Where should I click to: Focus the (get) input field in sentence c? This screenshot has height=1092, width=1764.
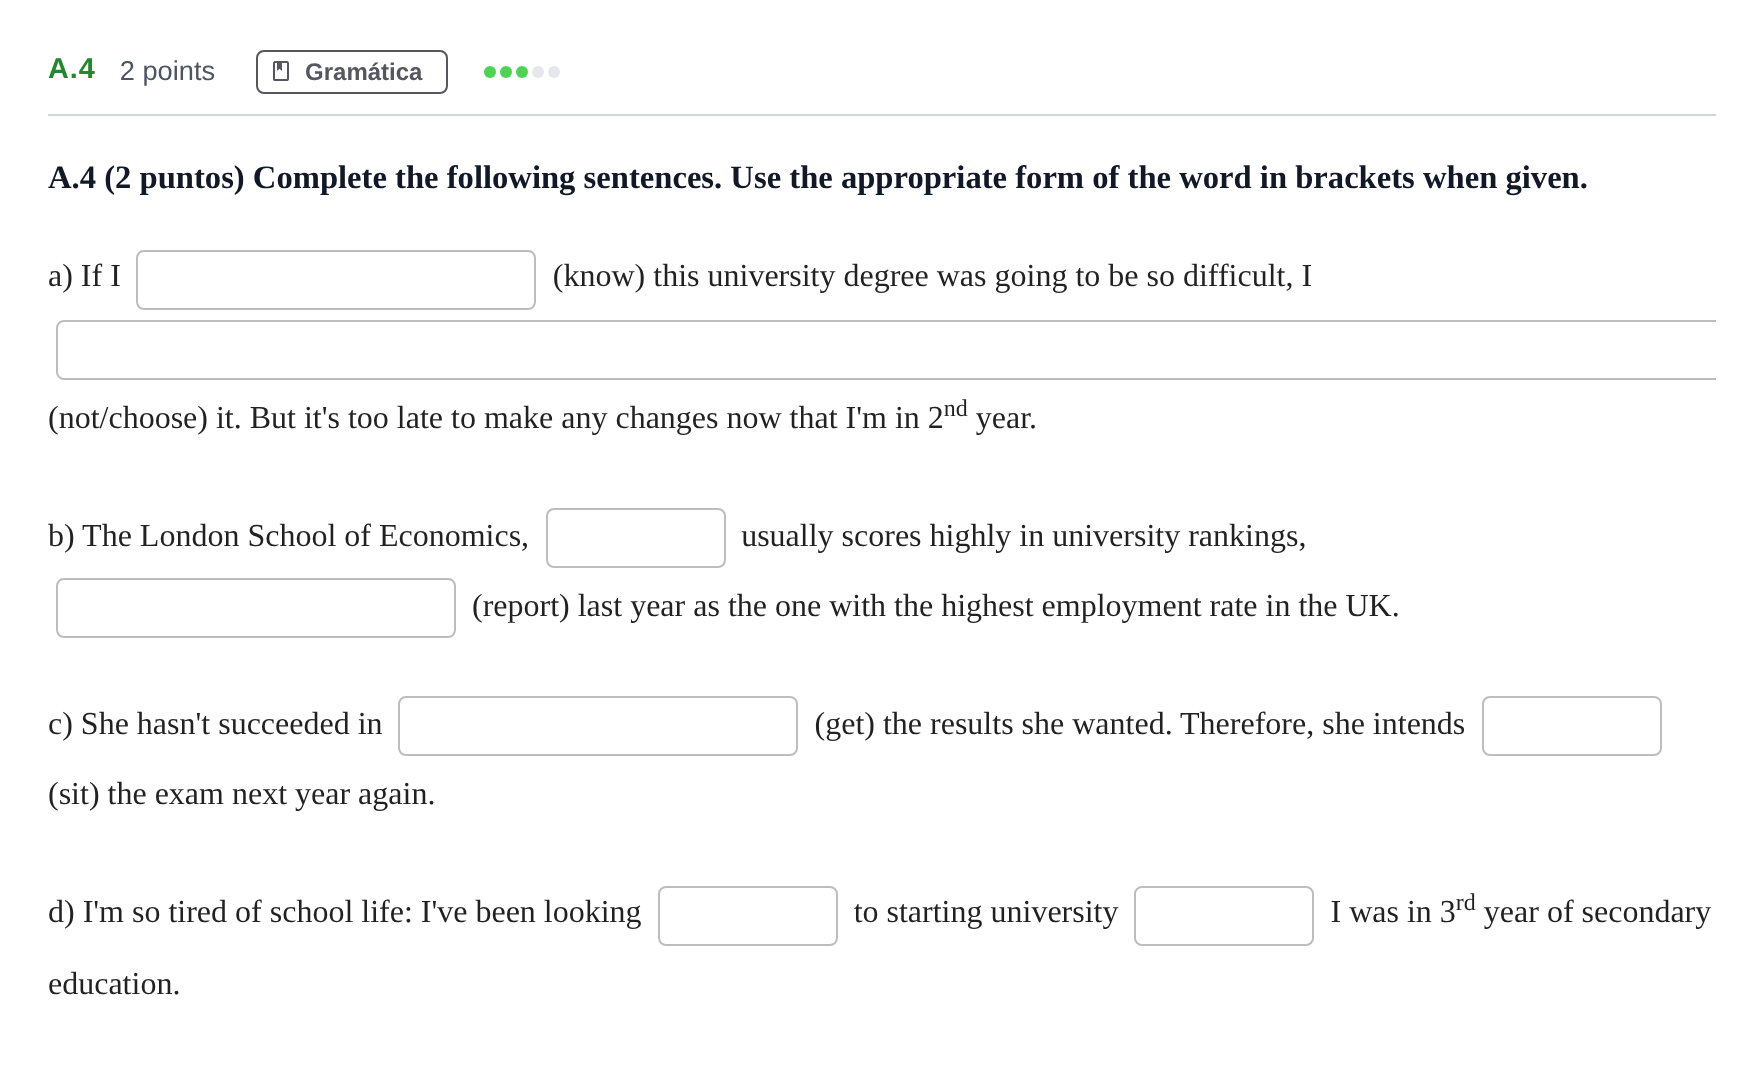[x=598, y=726]
